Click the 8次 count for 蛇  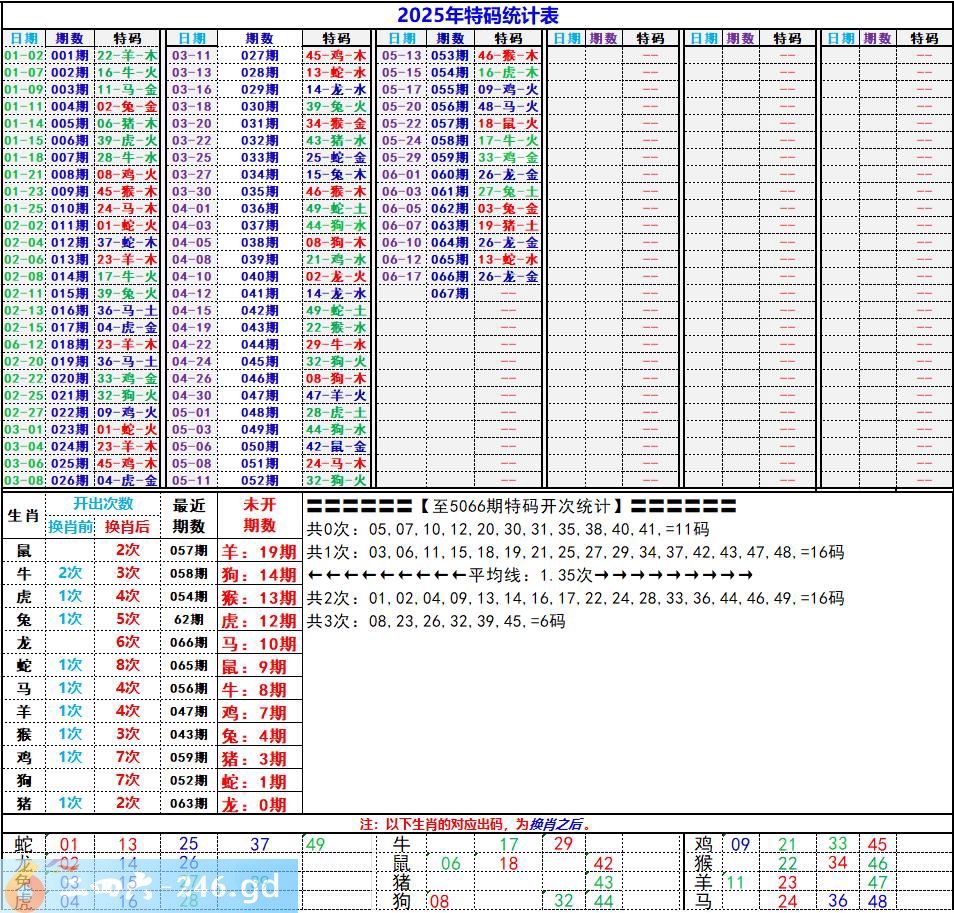click(x=127, y=665)
